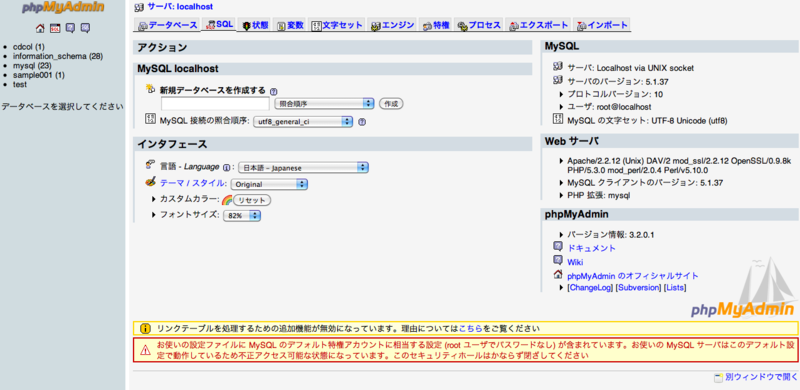Click the language icon next to 言語
800x390 pixels.
pos(151,165)
